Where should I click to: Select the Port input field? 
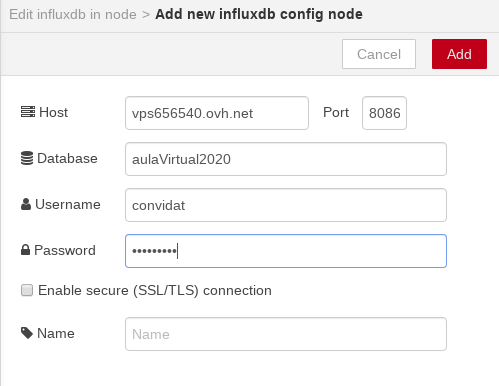click(384, 113)
